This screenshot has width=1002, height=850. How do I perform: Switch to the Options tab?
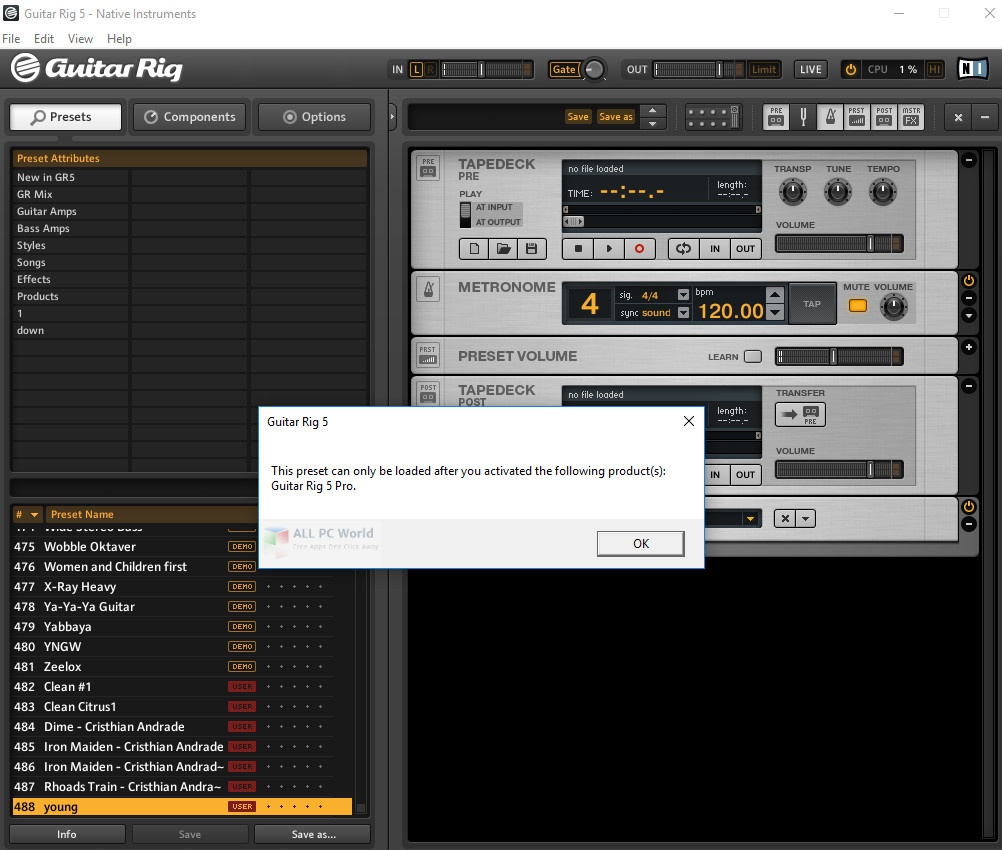[x=314, y=117]
